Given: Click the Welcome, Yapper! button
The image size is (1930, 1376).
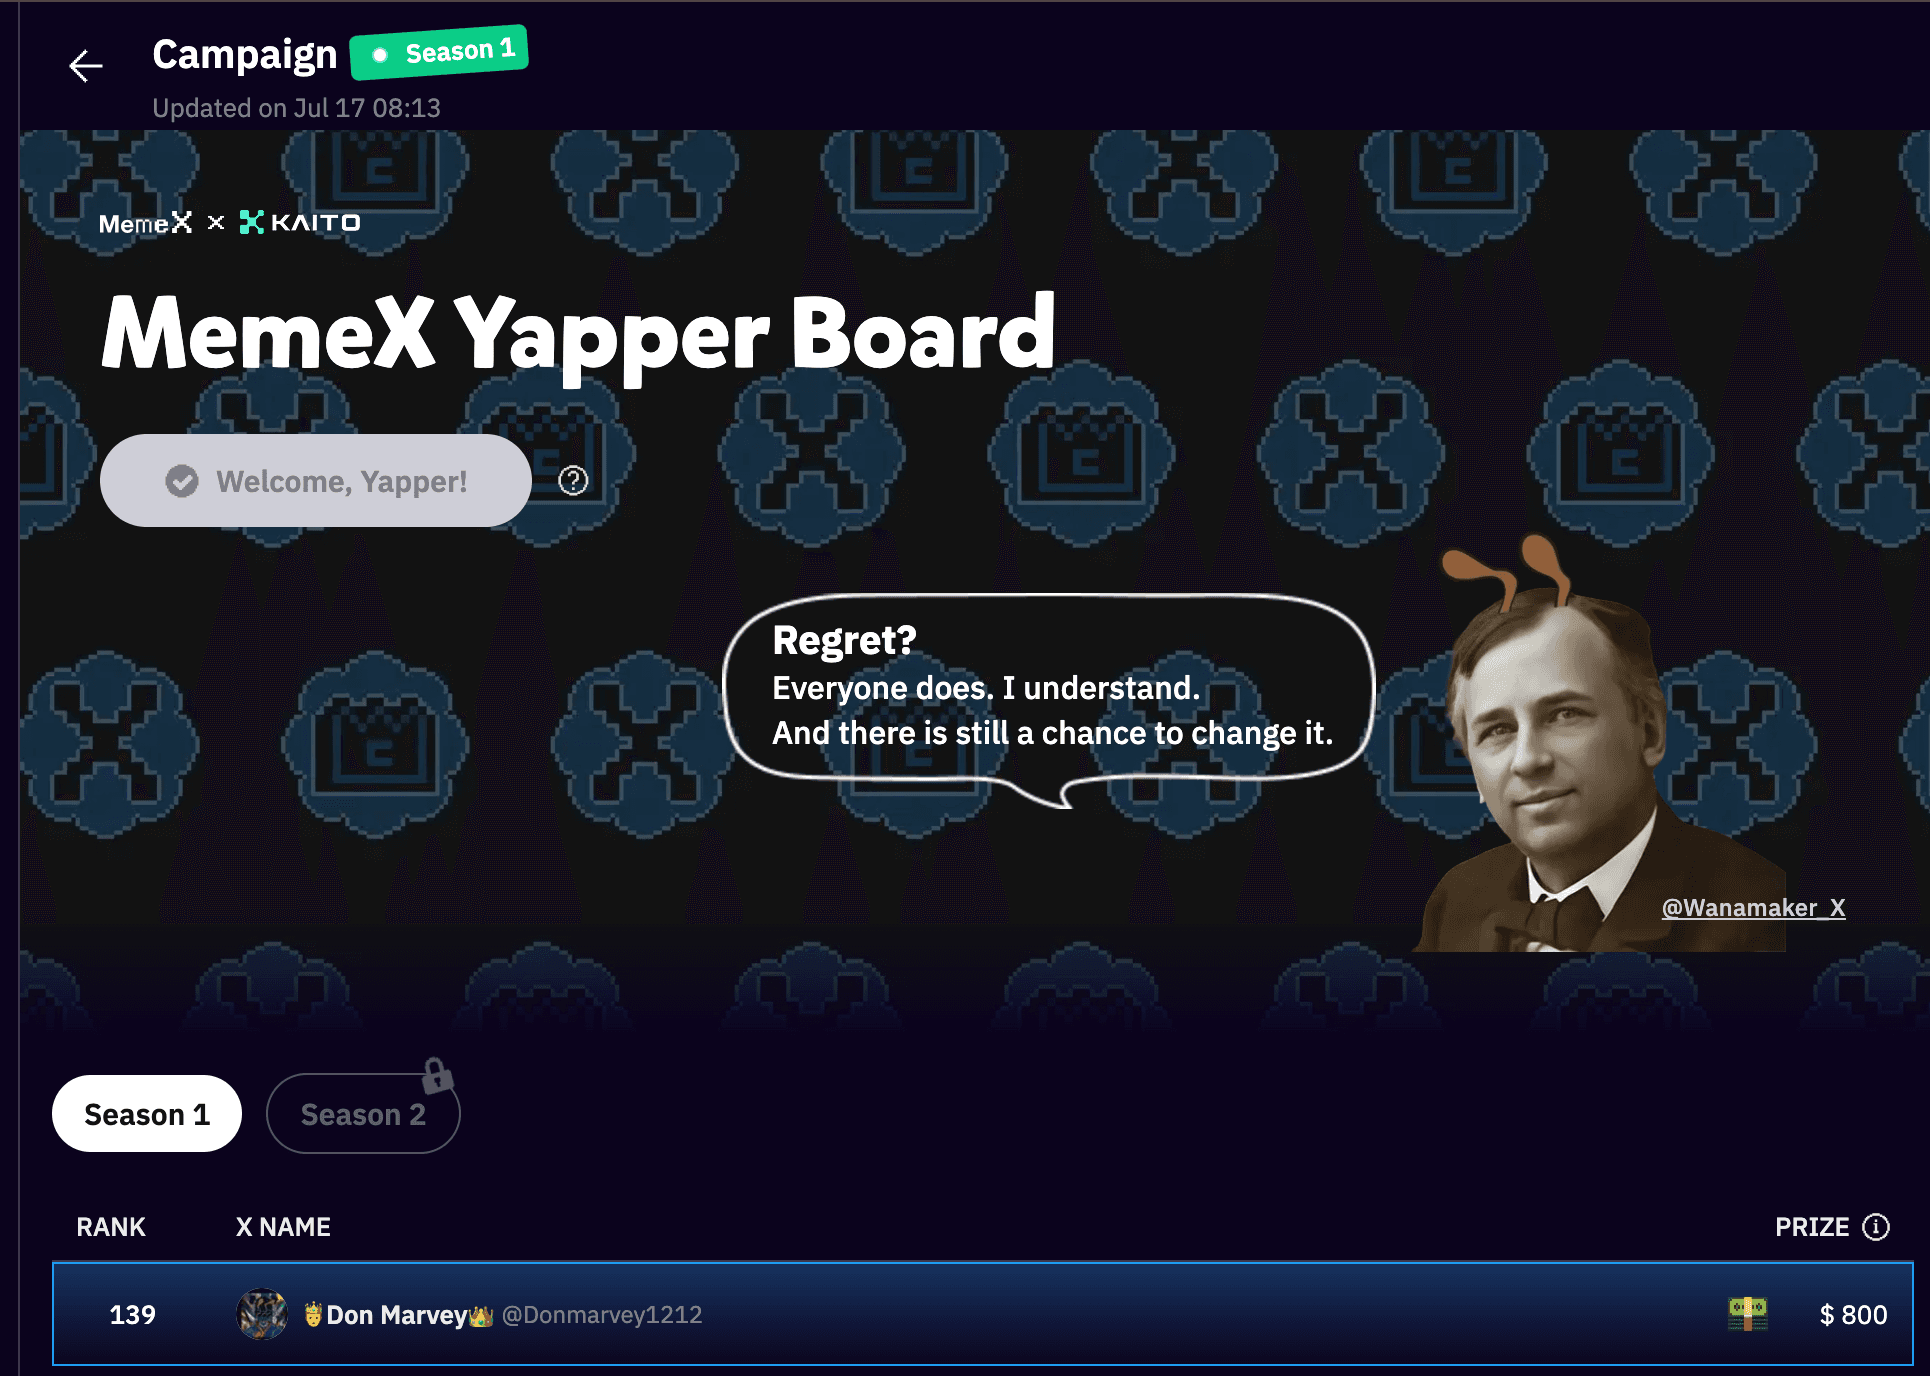Looking at the screenshot, I should point(315,481).
